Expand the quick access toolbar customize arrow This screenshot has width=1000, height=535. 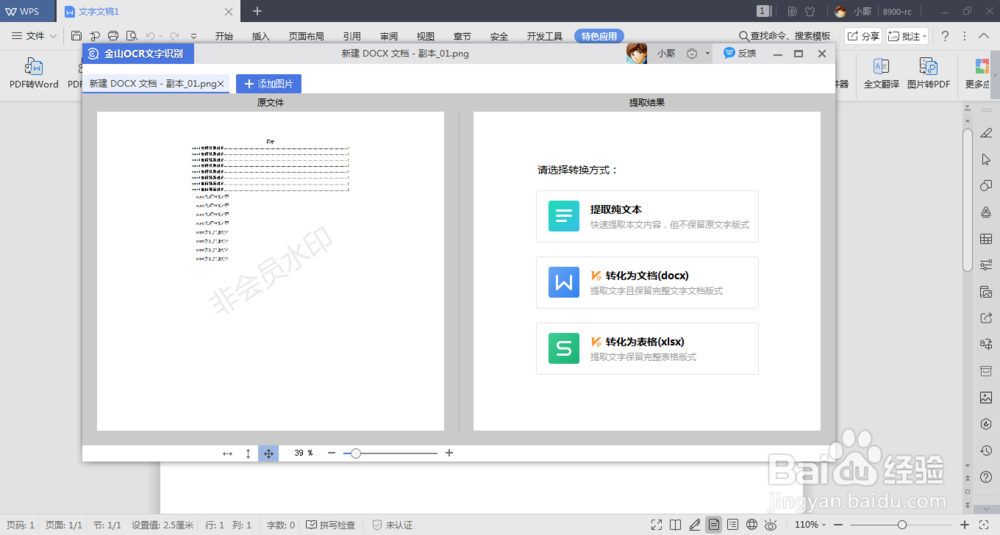194,36
